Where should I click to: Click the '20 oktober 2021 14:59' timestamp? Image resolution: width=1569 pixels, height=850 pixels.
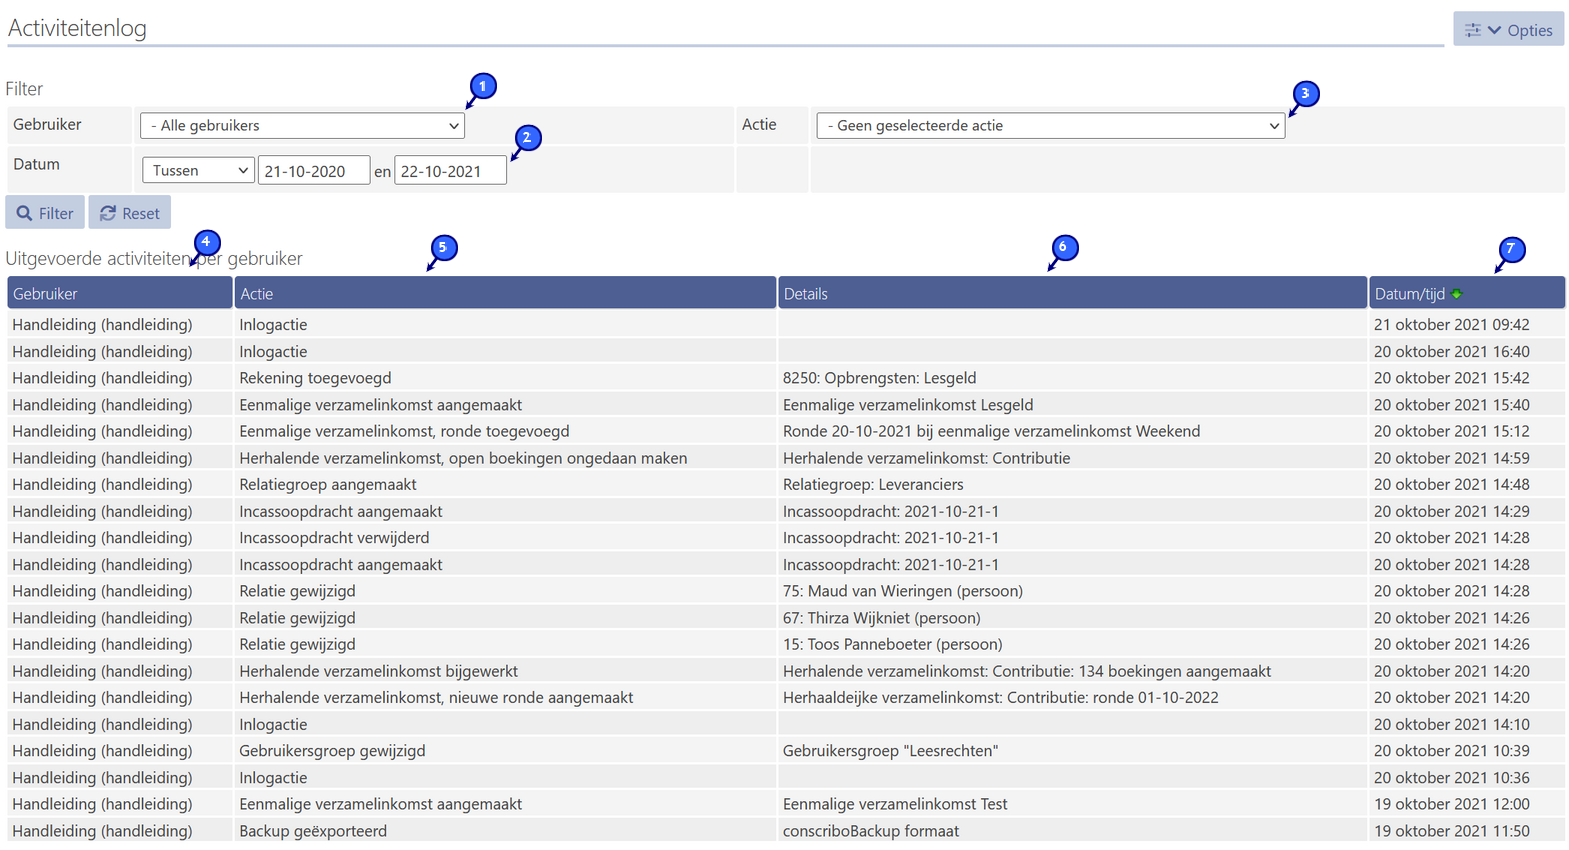(x=1452, y=458)
